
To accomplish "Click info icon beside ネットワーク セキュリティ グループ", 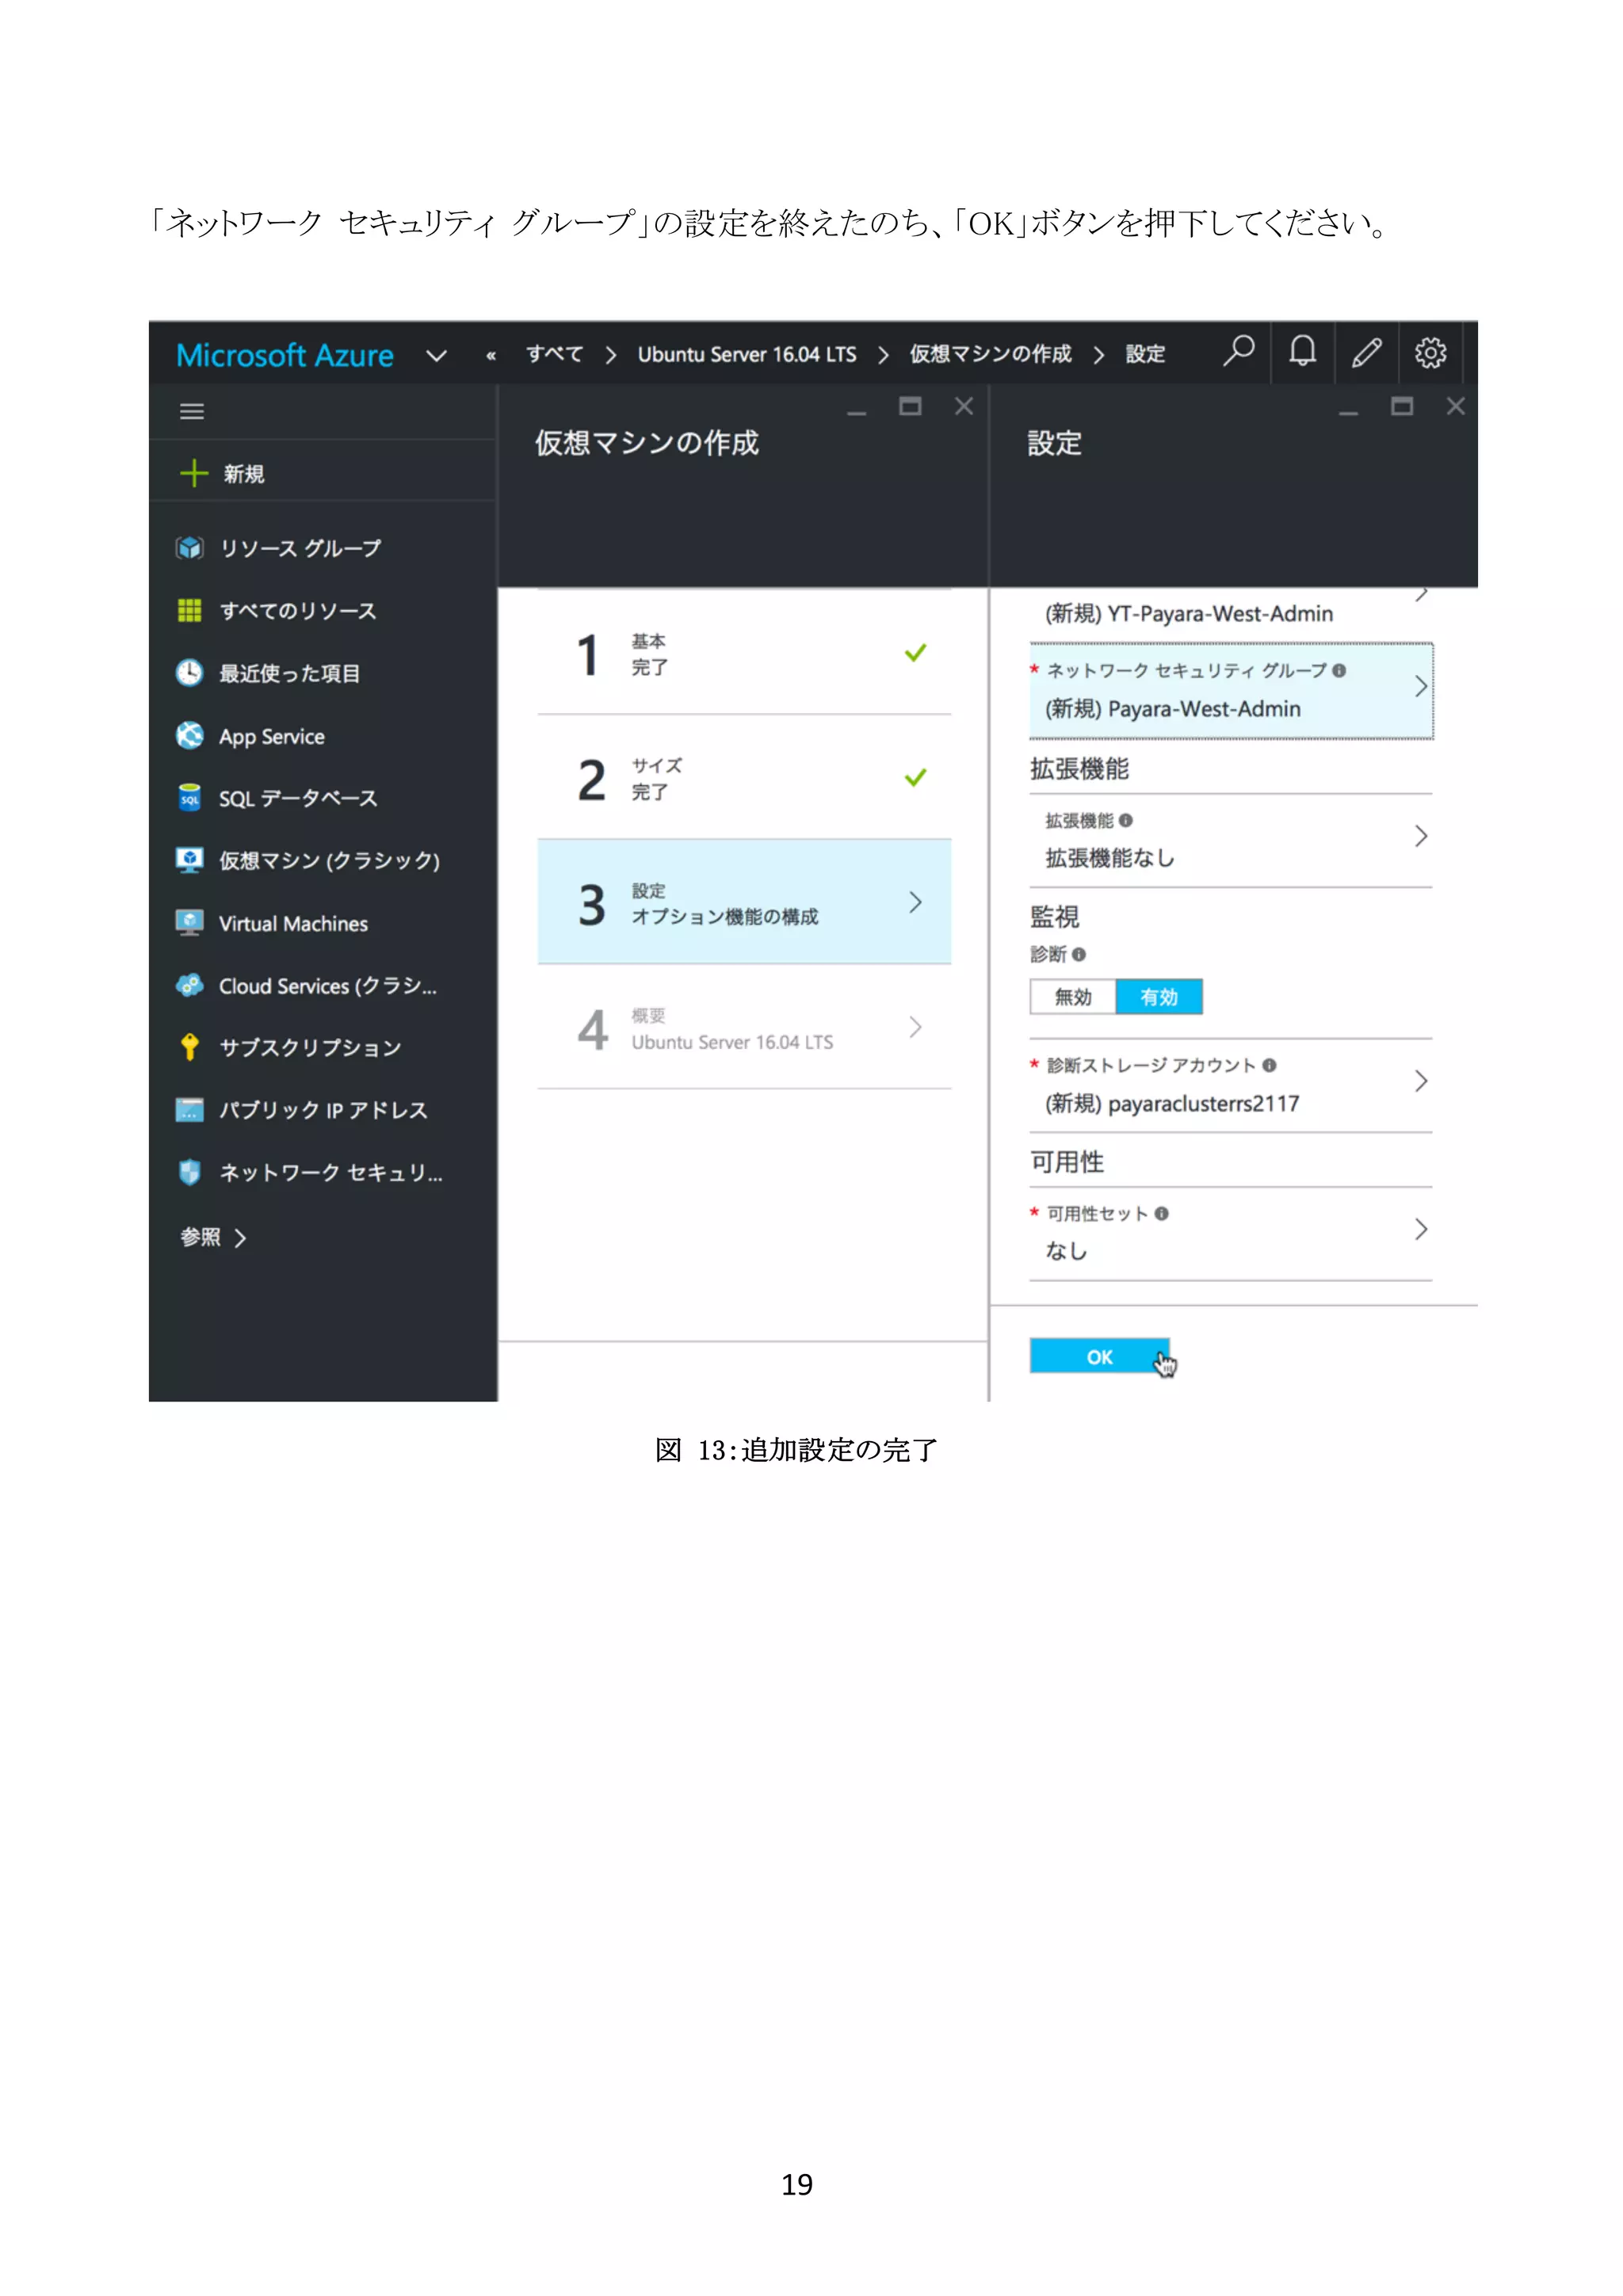I will click(1339, 670).
